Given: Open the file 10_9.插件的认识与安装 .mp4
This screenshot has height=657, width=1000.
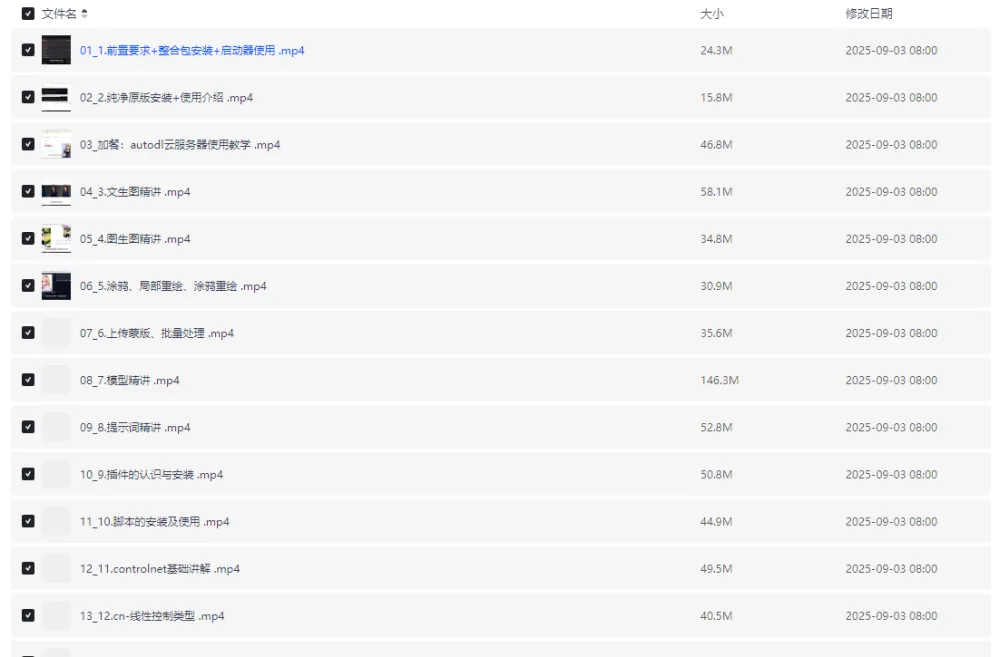Looking at the screenshot, I should click(x=151, y=475).
